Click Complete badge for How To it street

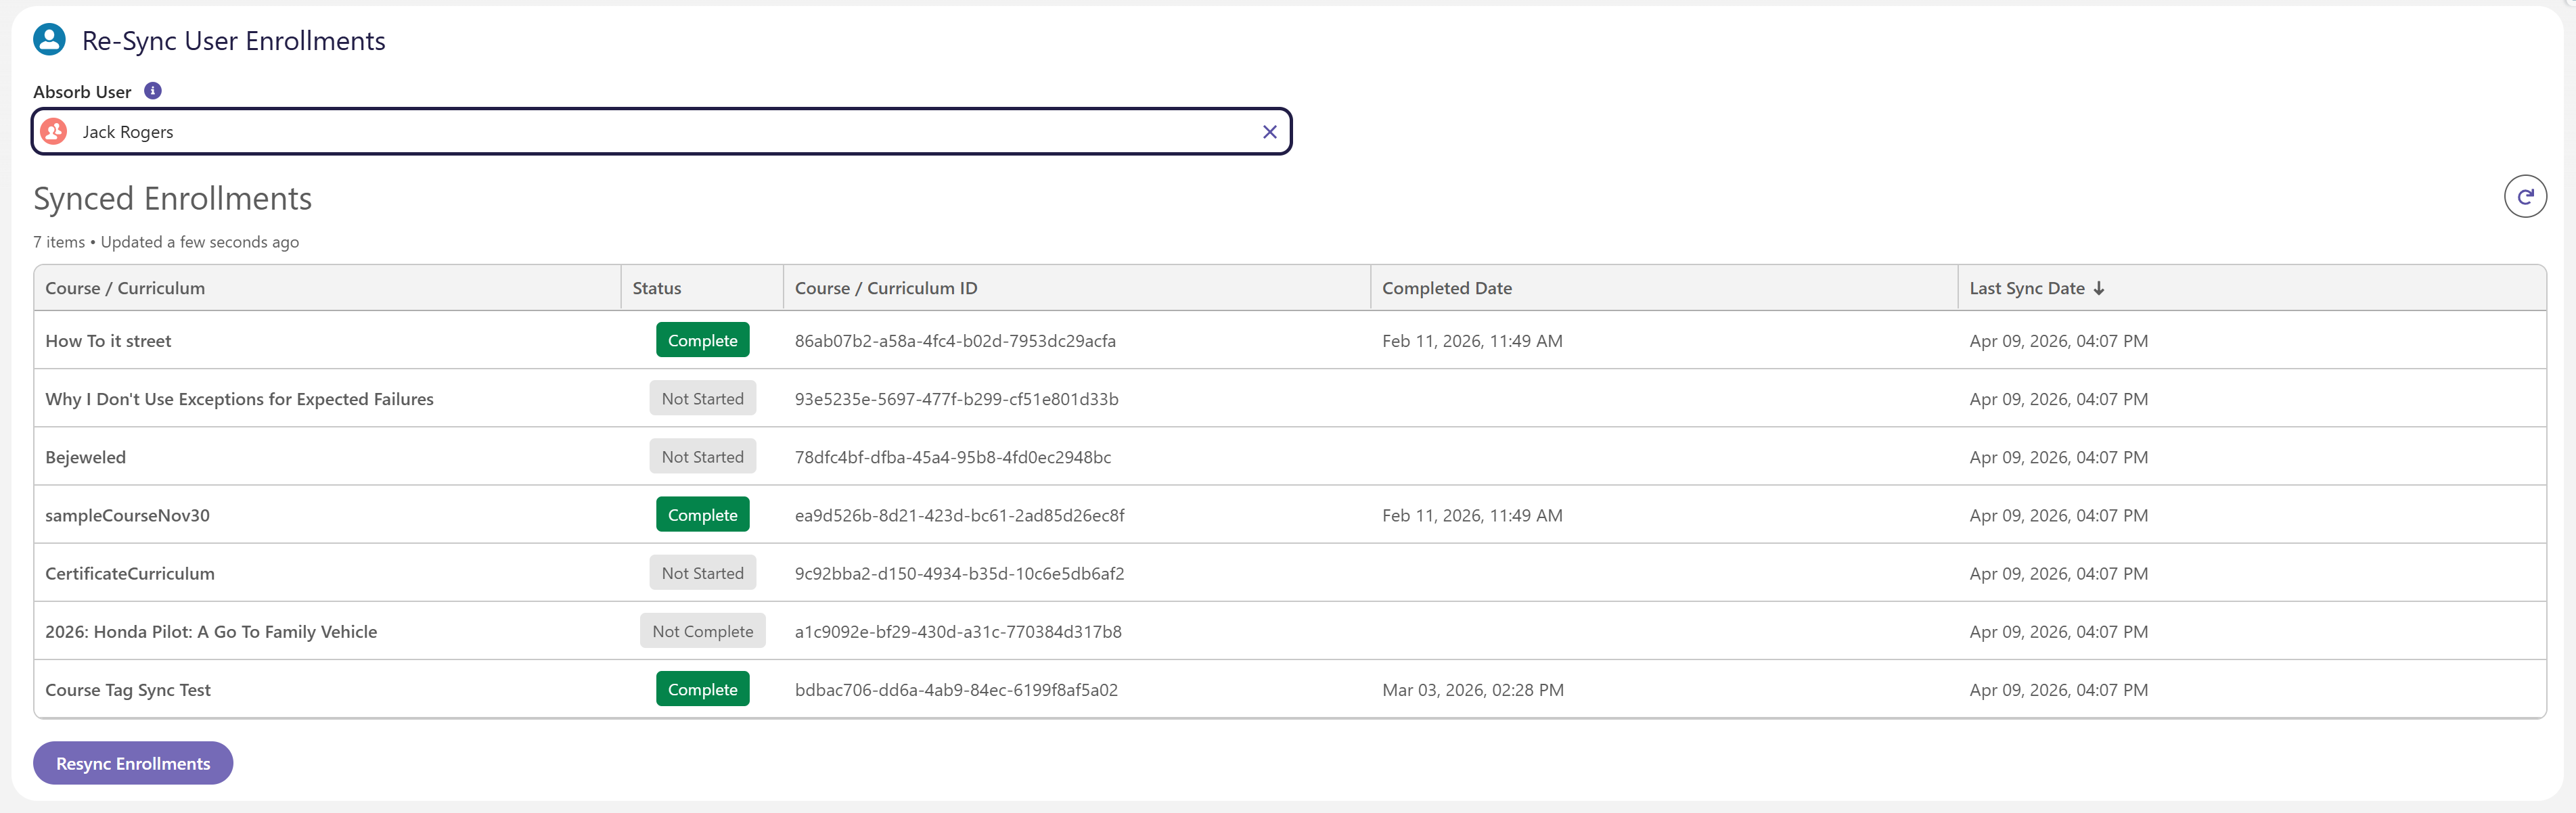702,340
